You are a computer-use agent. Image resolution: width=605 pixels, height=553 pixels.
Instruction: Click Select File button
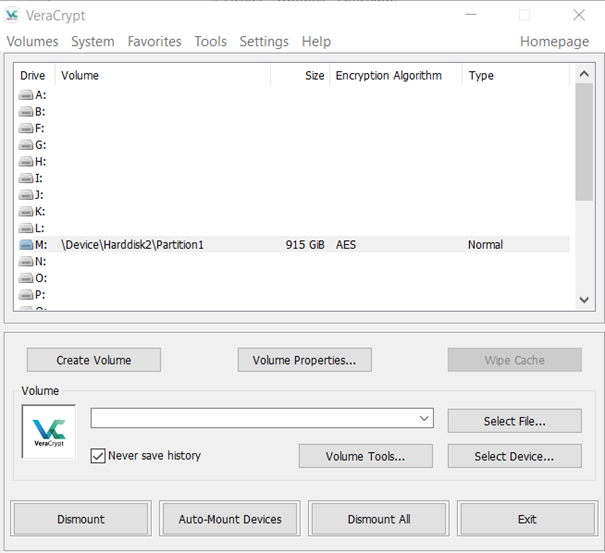click(515, 421)
